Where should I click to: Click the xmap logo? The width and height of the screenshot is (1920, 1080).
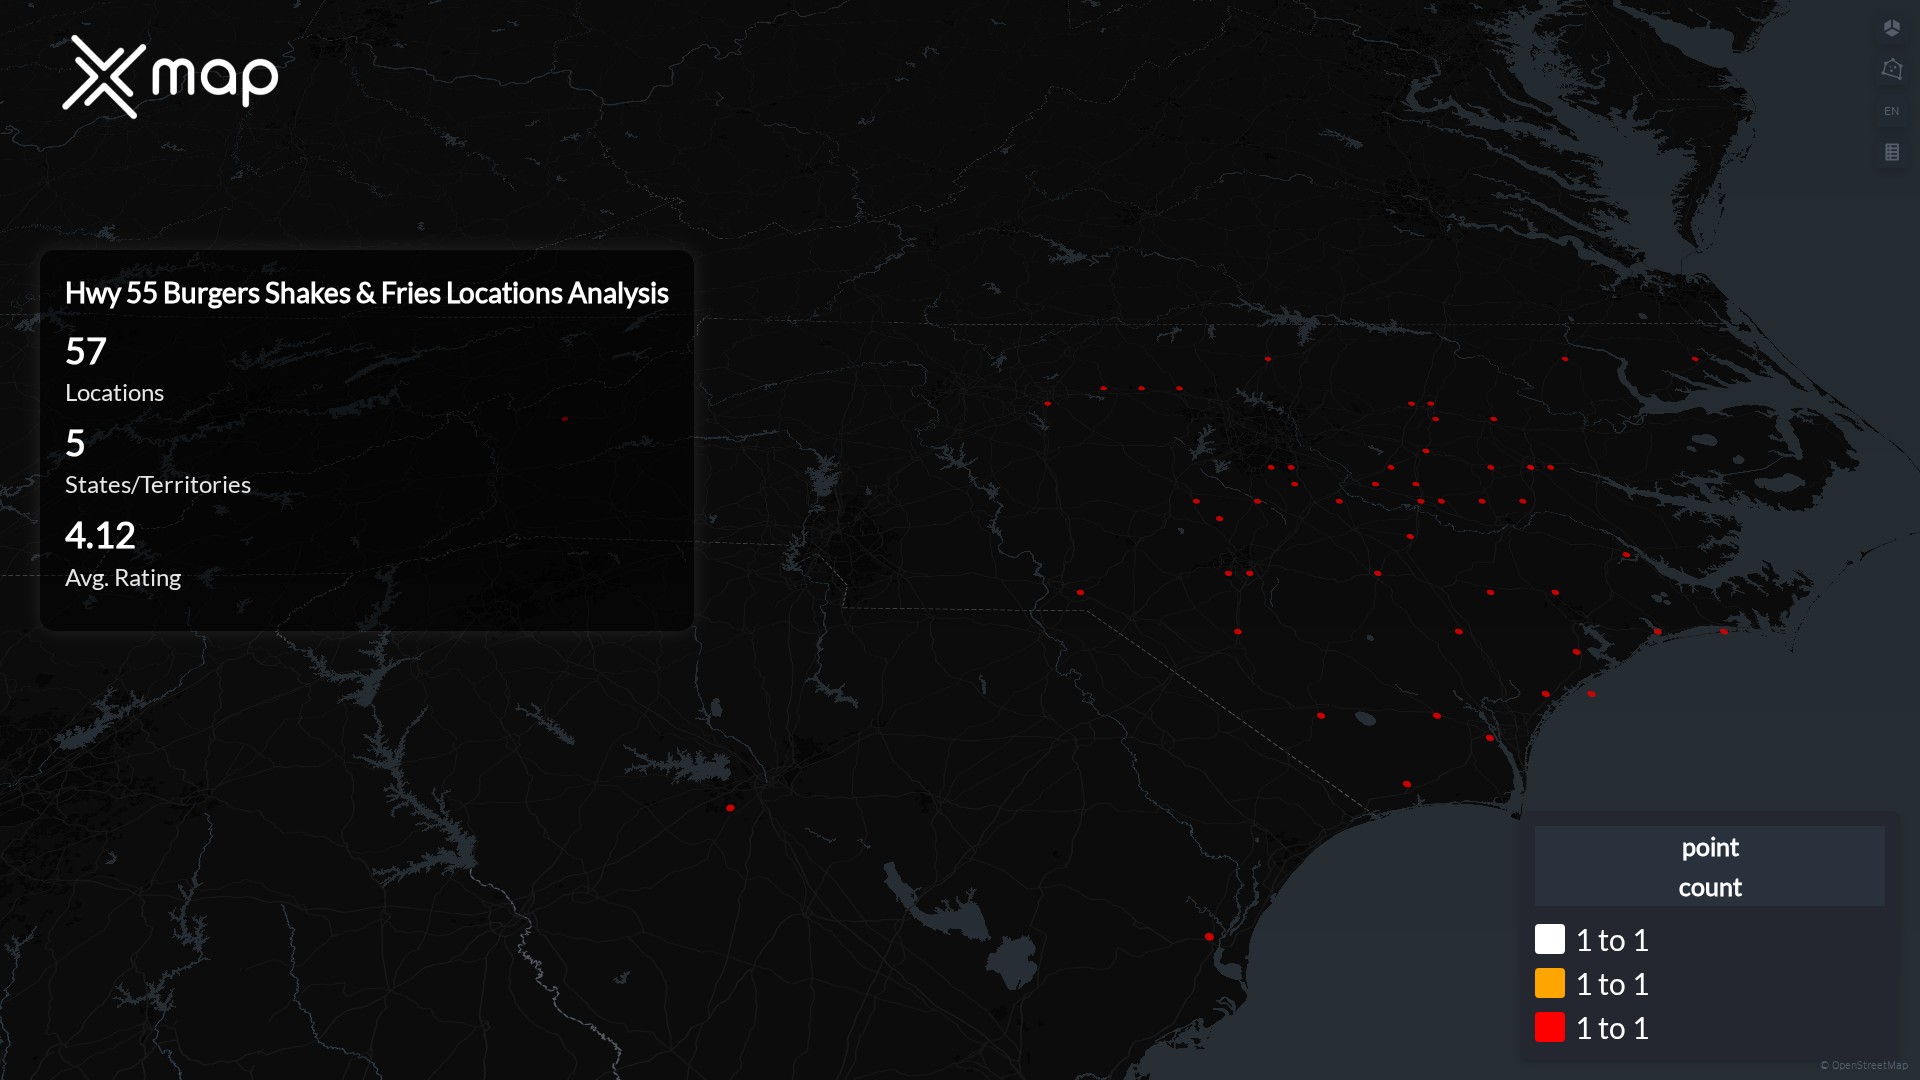coord(170,77)
